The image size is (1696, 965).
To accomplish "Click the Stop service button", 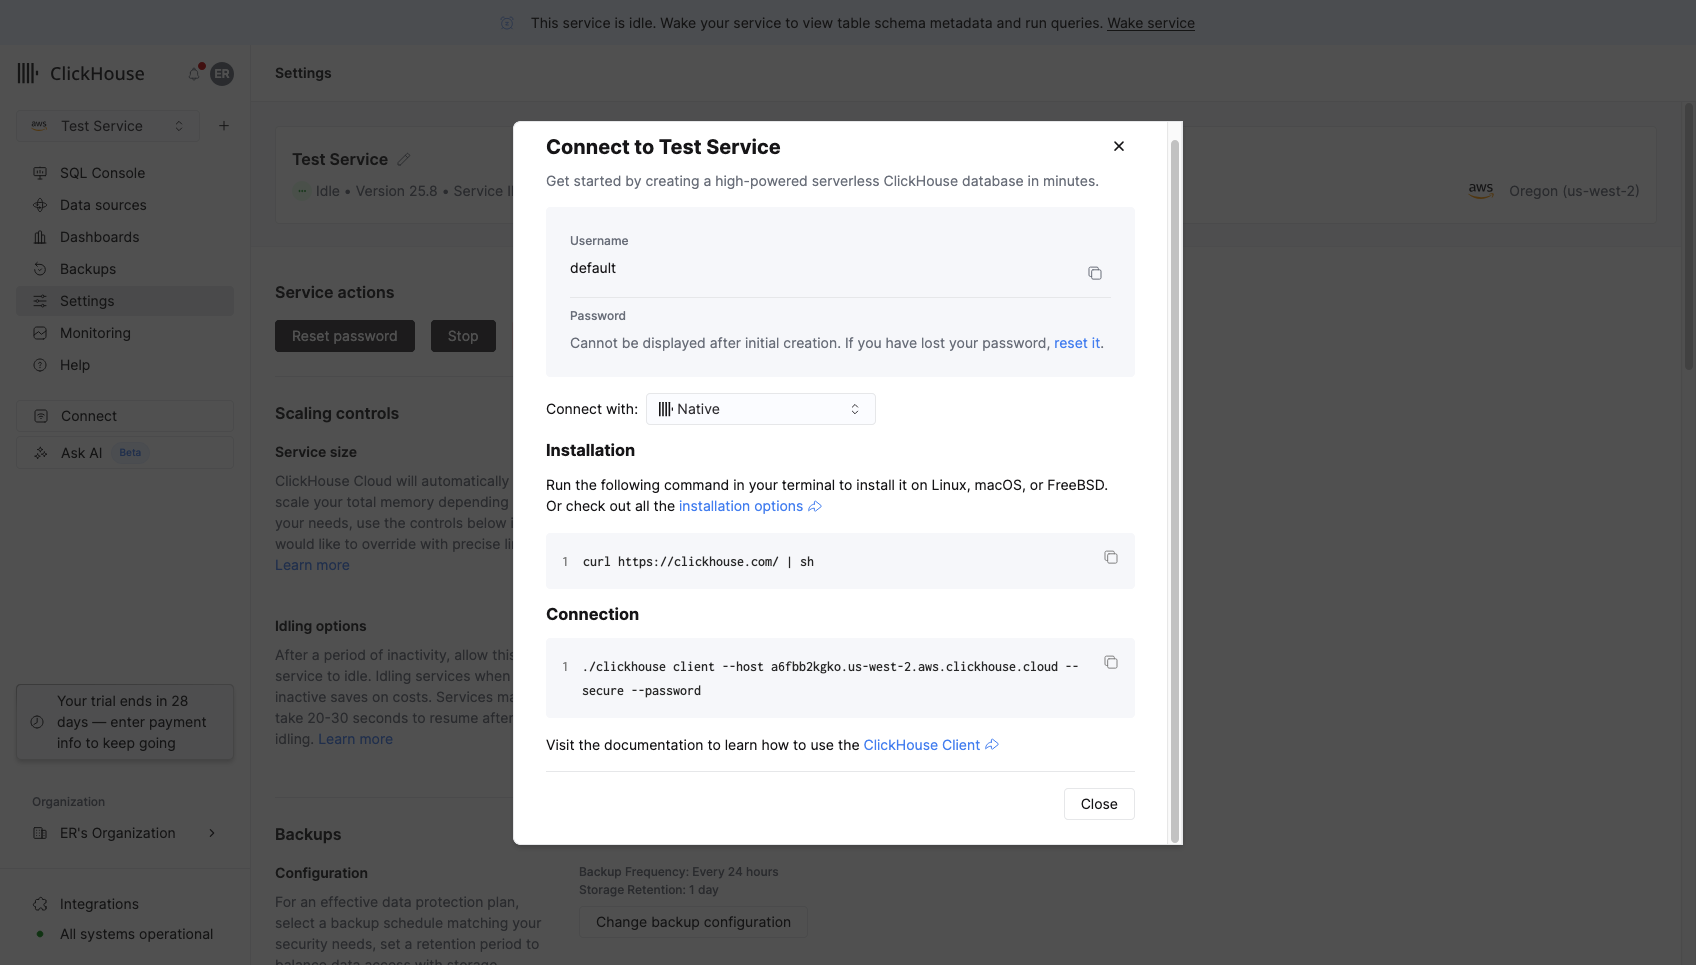I will [463, 336].
